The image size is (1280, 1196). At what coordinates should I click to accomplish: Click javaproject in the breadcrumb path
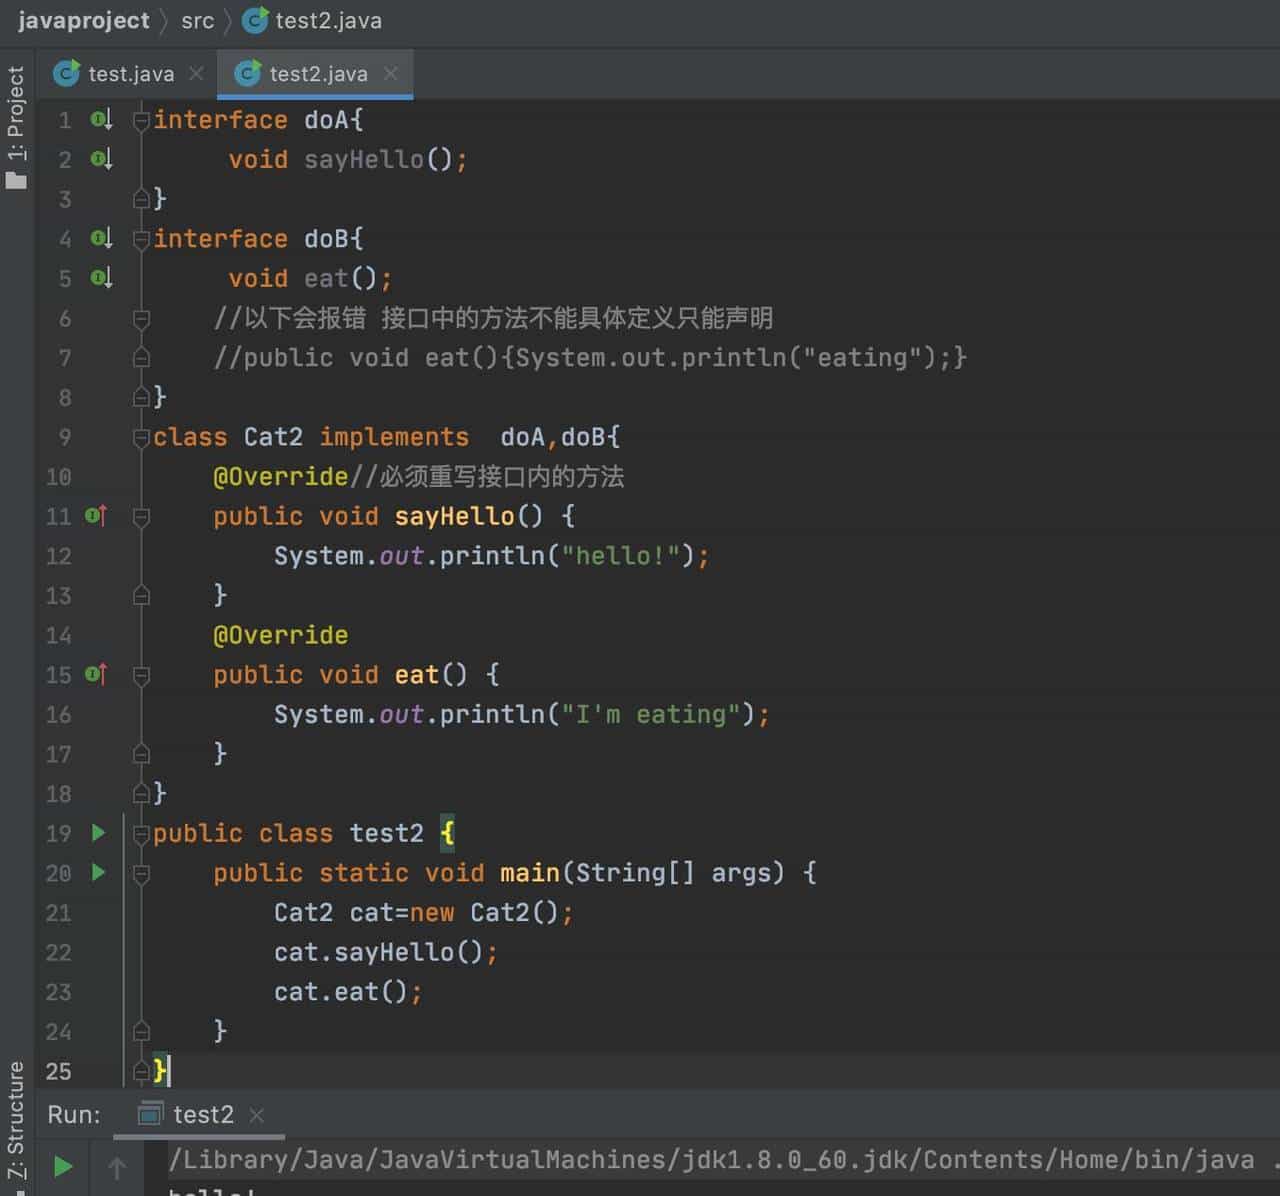[x=83, y=20]
